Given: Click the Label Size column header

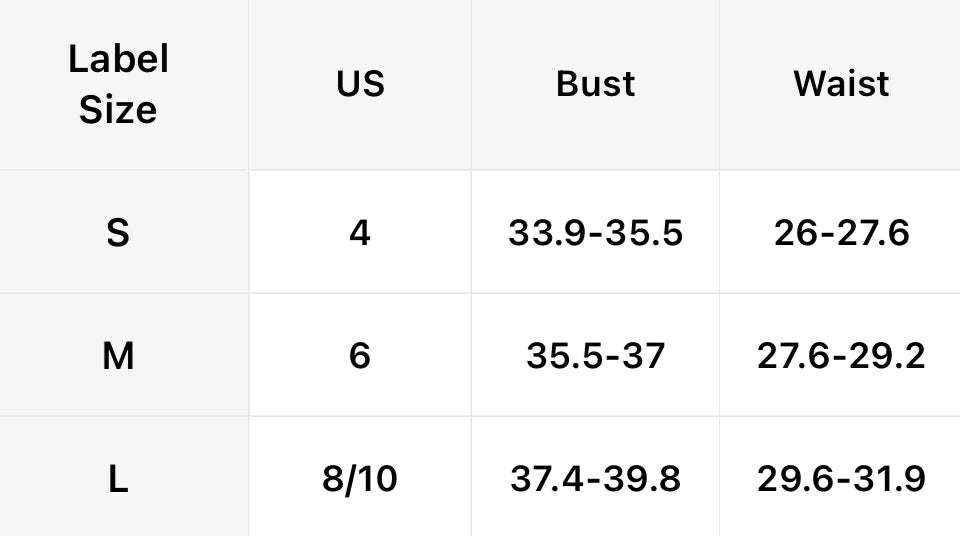Looking at the screenshot, I should click(118, 84).
